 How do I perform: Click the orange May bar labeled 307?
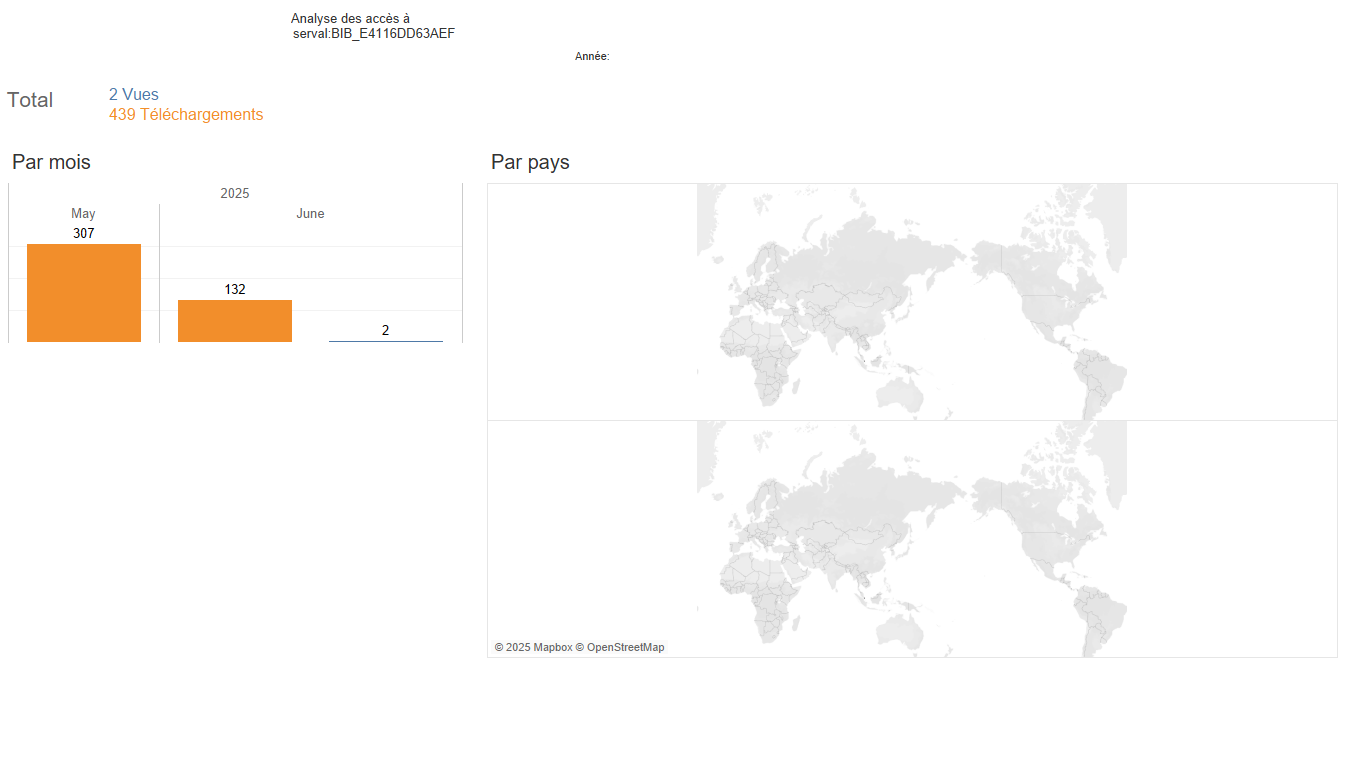[x=84, y=293]
